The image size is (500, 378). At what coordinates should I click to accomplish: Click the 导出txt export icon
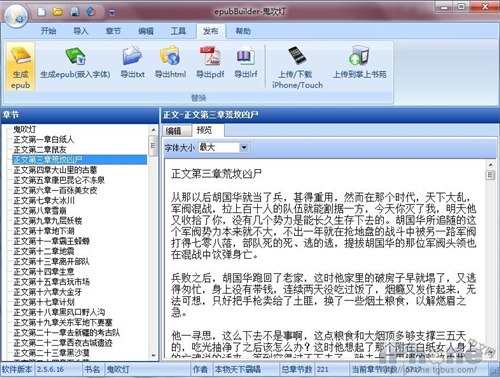coord(132,55)
